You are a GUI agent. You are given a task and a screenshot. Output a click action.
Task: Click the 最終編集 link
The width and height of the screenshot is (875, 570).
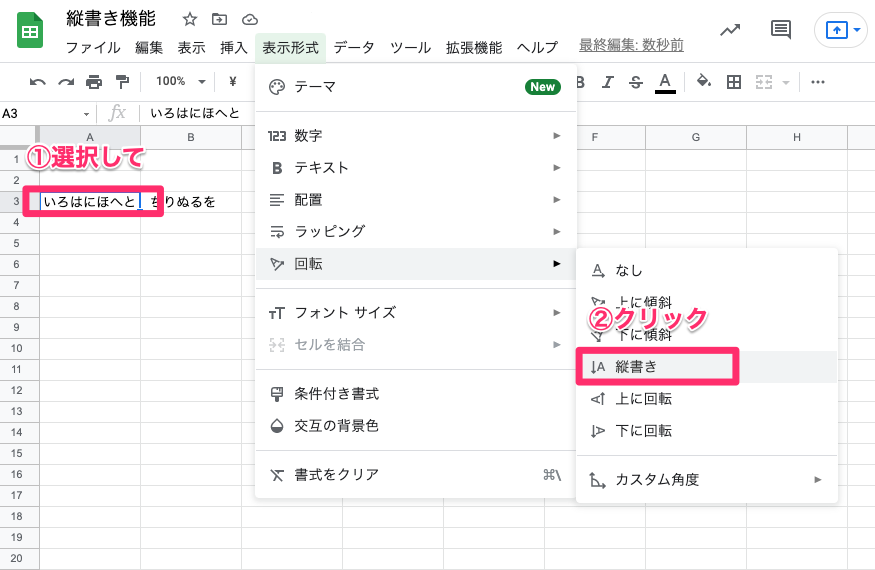click(631, 46)
